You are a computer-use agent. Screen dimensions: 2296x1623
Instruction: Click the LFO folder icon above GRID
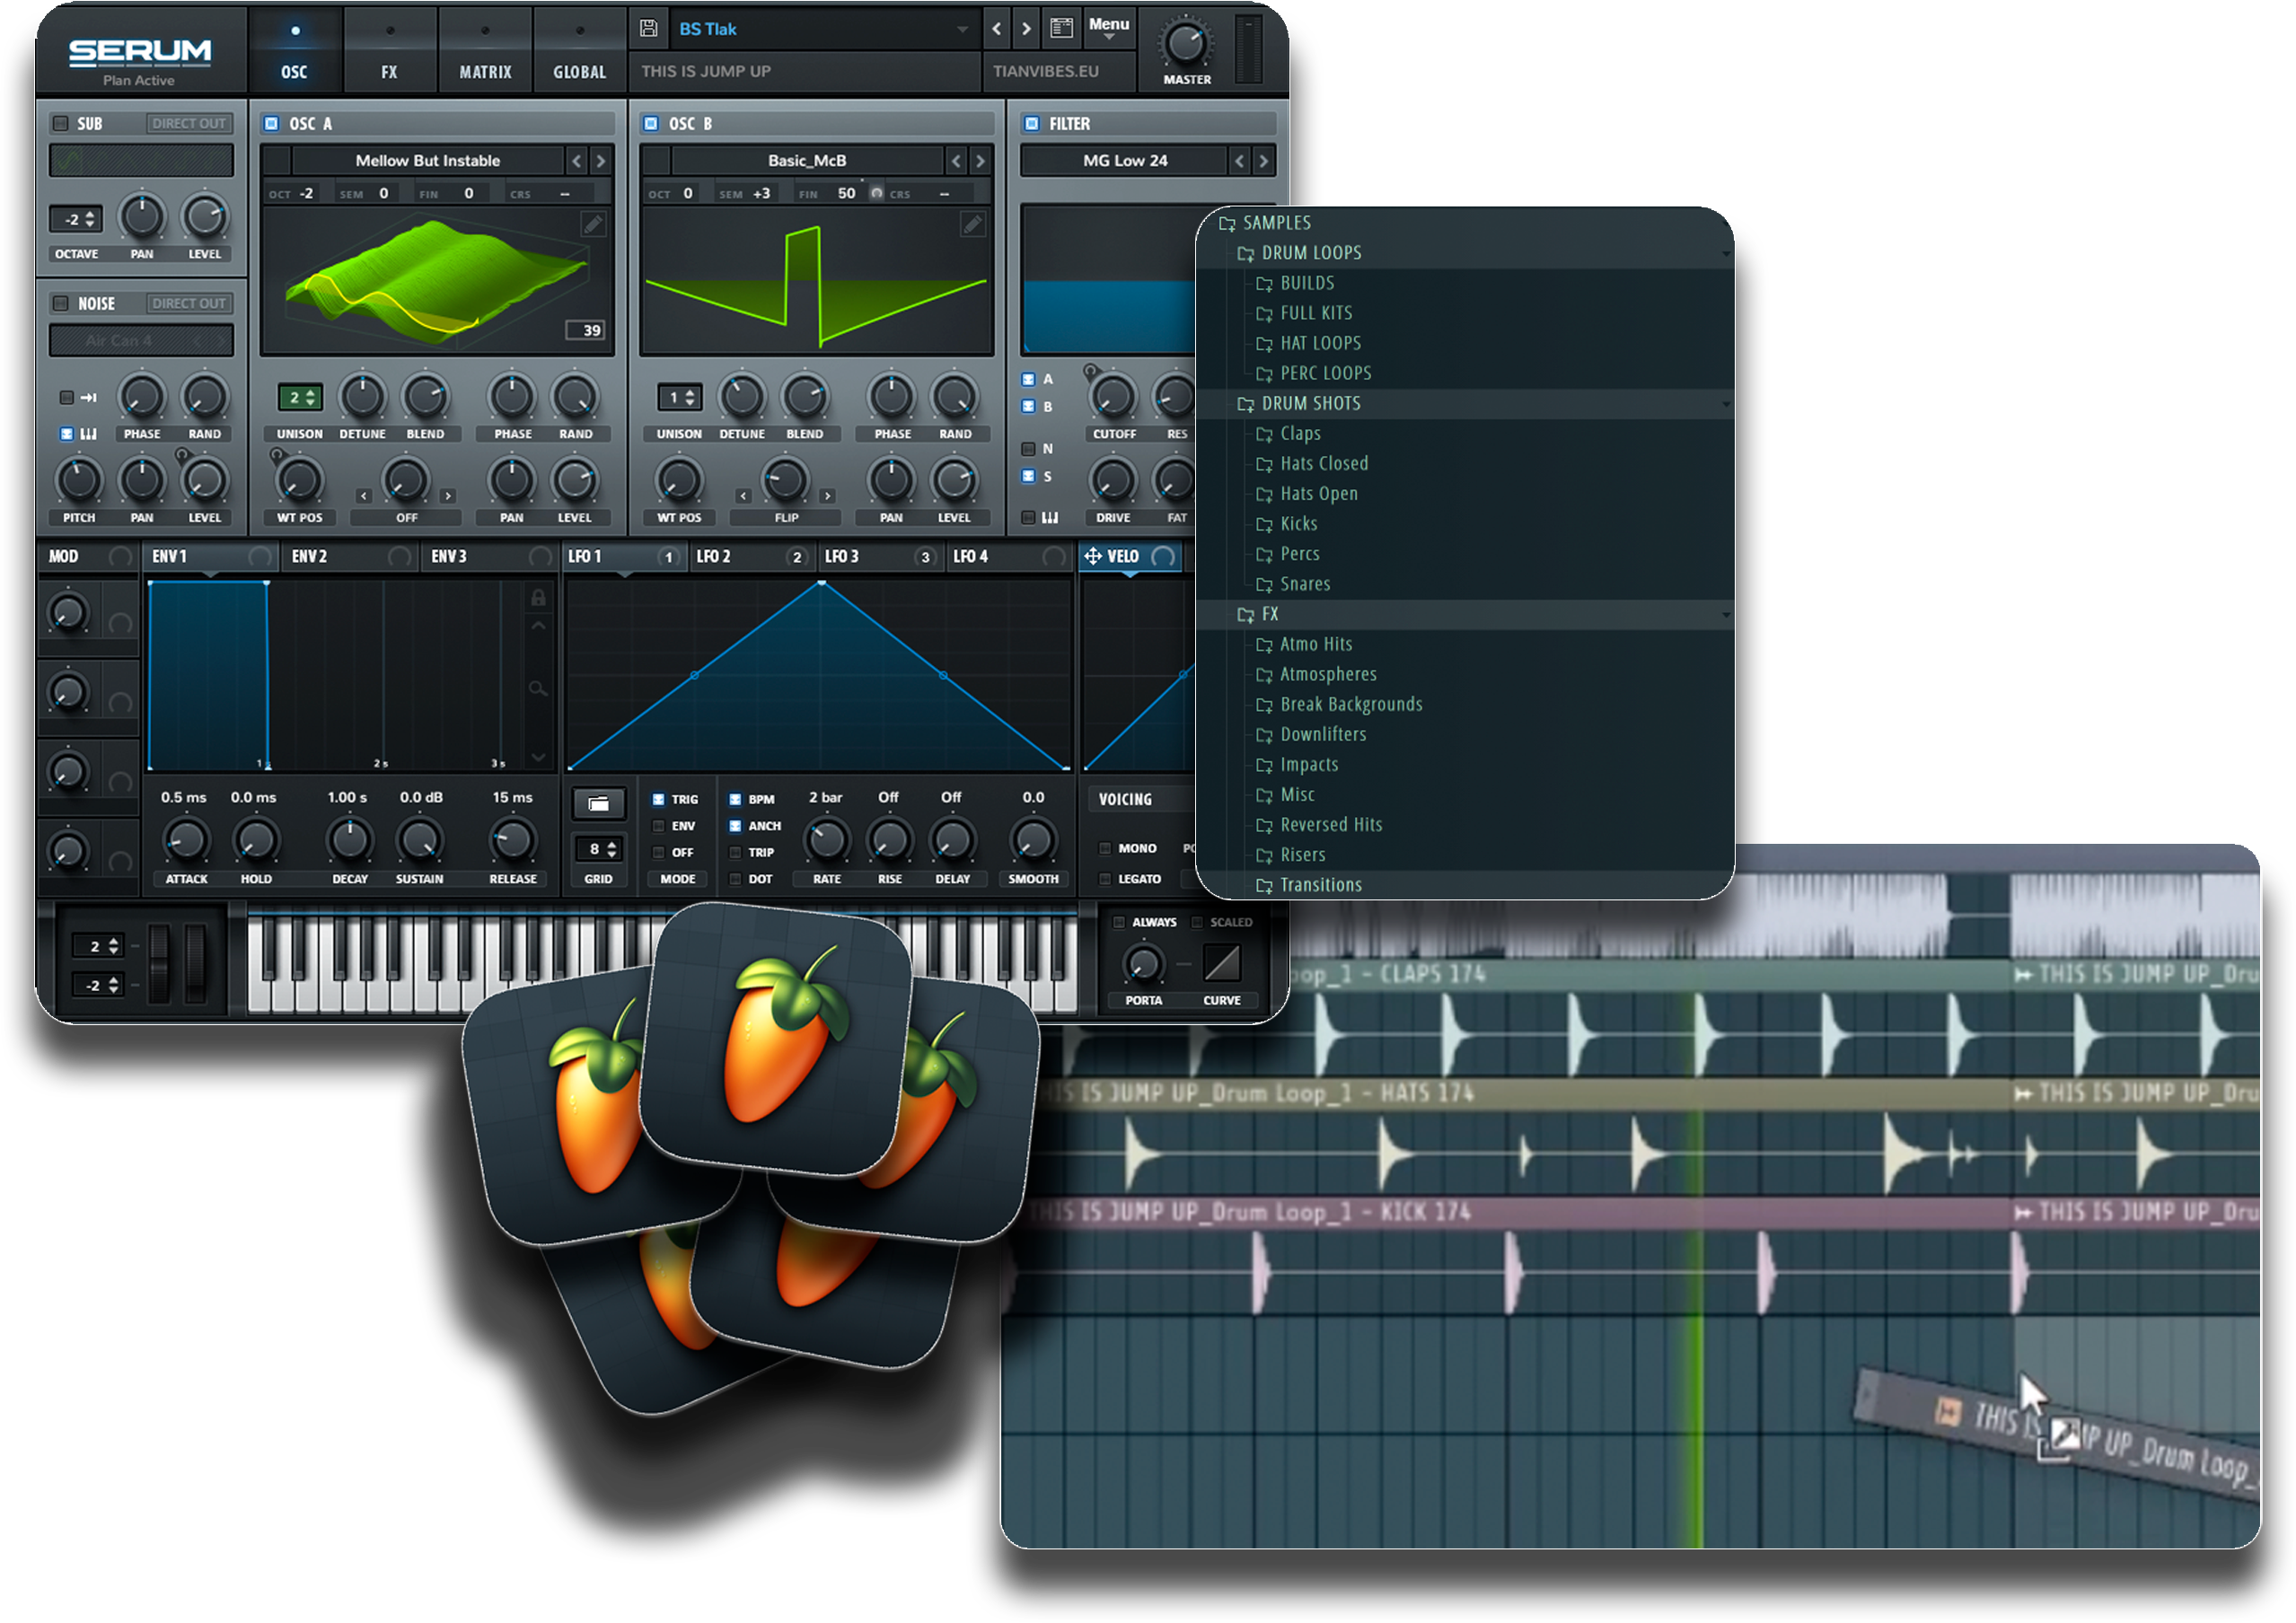click(598, 803)
